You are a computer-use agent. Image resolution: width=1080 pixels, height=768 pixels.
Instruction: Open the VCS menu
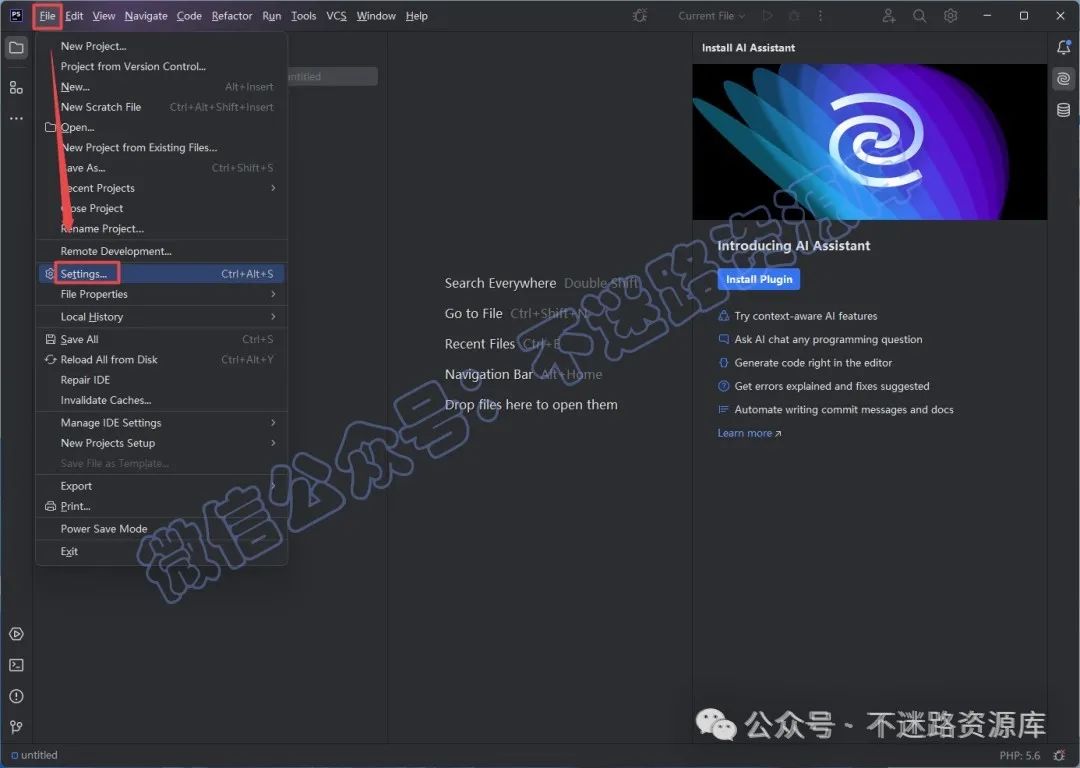coord(336,16)
